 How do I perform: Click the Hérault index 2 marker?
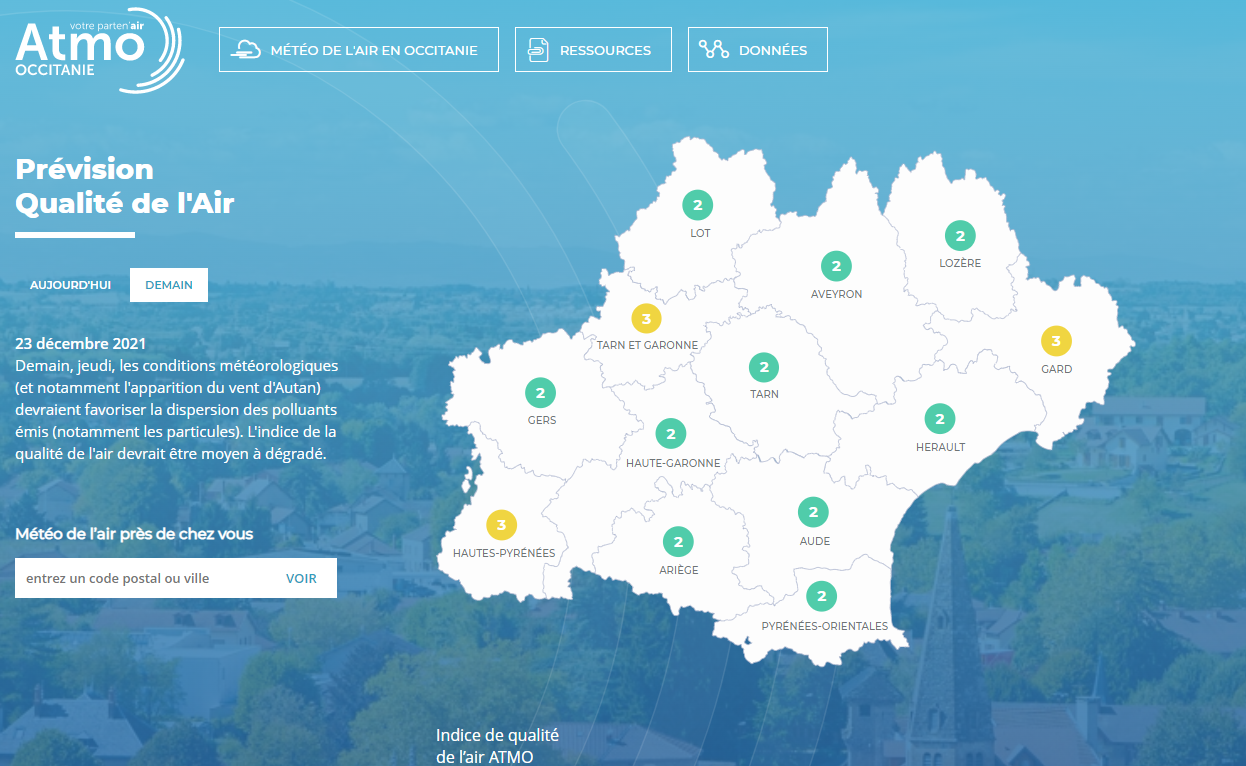(x=940, y=419)
